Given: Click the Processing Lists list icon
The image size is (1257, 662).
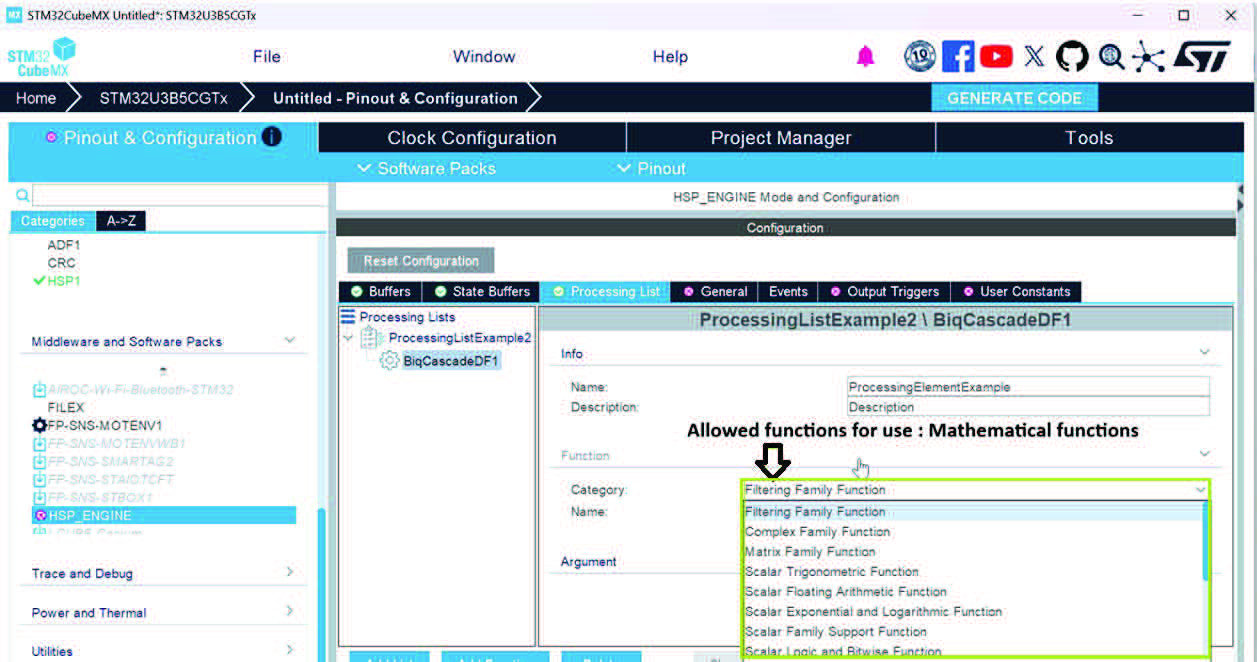Looking at the screenshot, I should 348,316.
